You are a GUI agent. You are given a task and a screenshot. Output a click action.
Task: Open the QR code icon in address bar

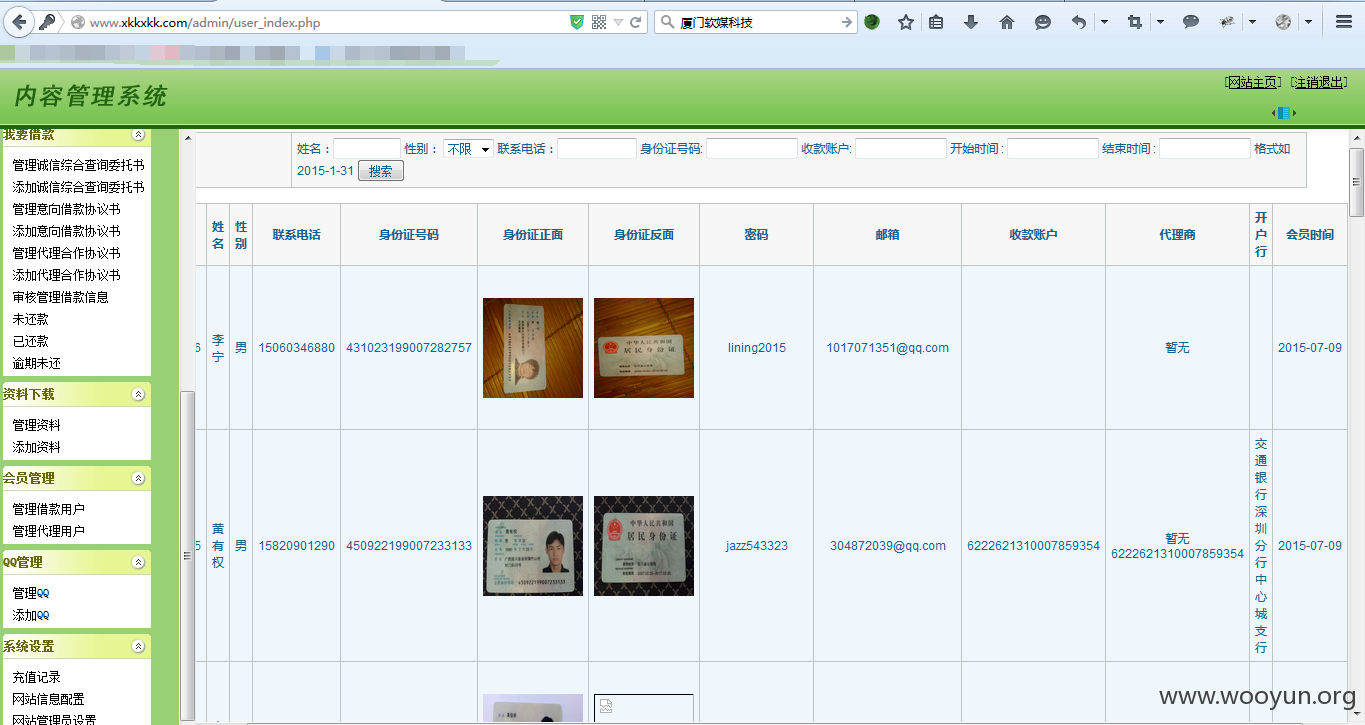click(599, 22)
